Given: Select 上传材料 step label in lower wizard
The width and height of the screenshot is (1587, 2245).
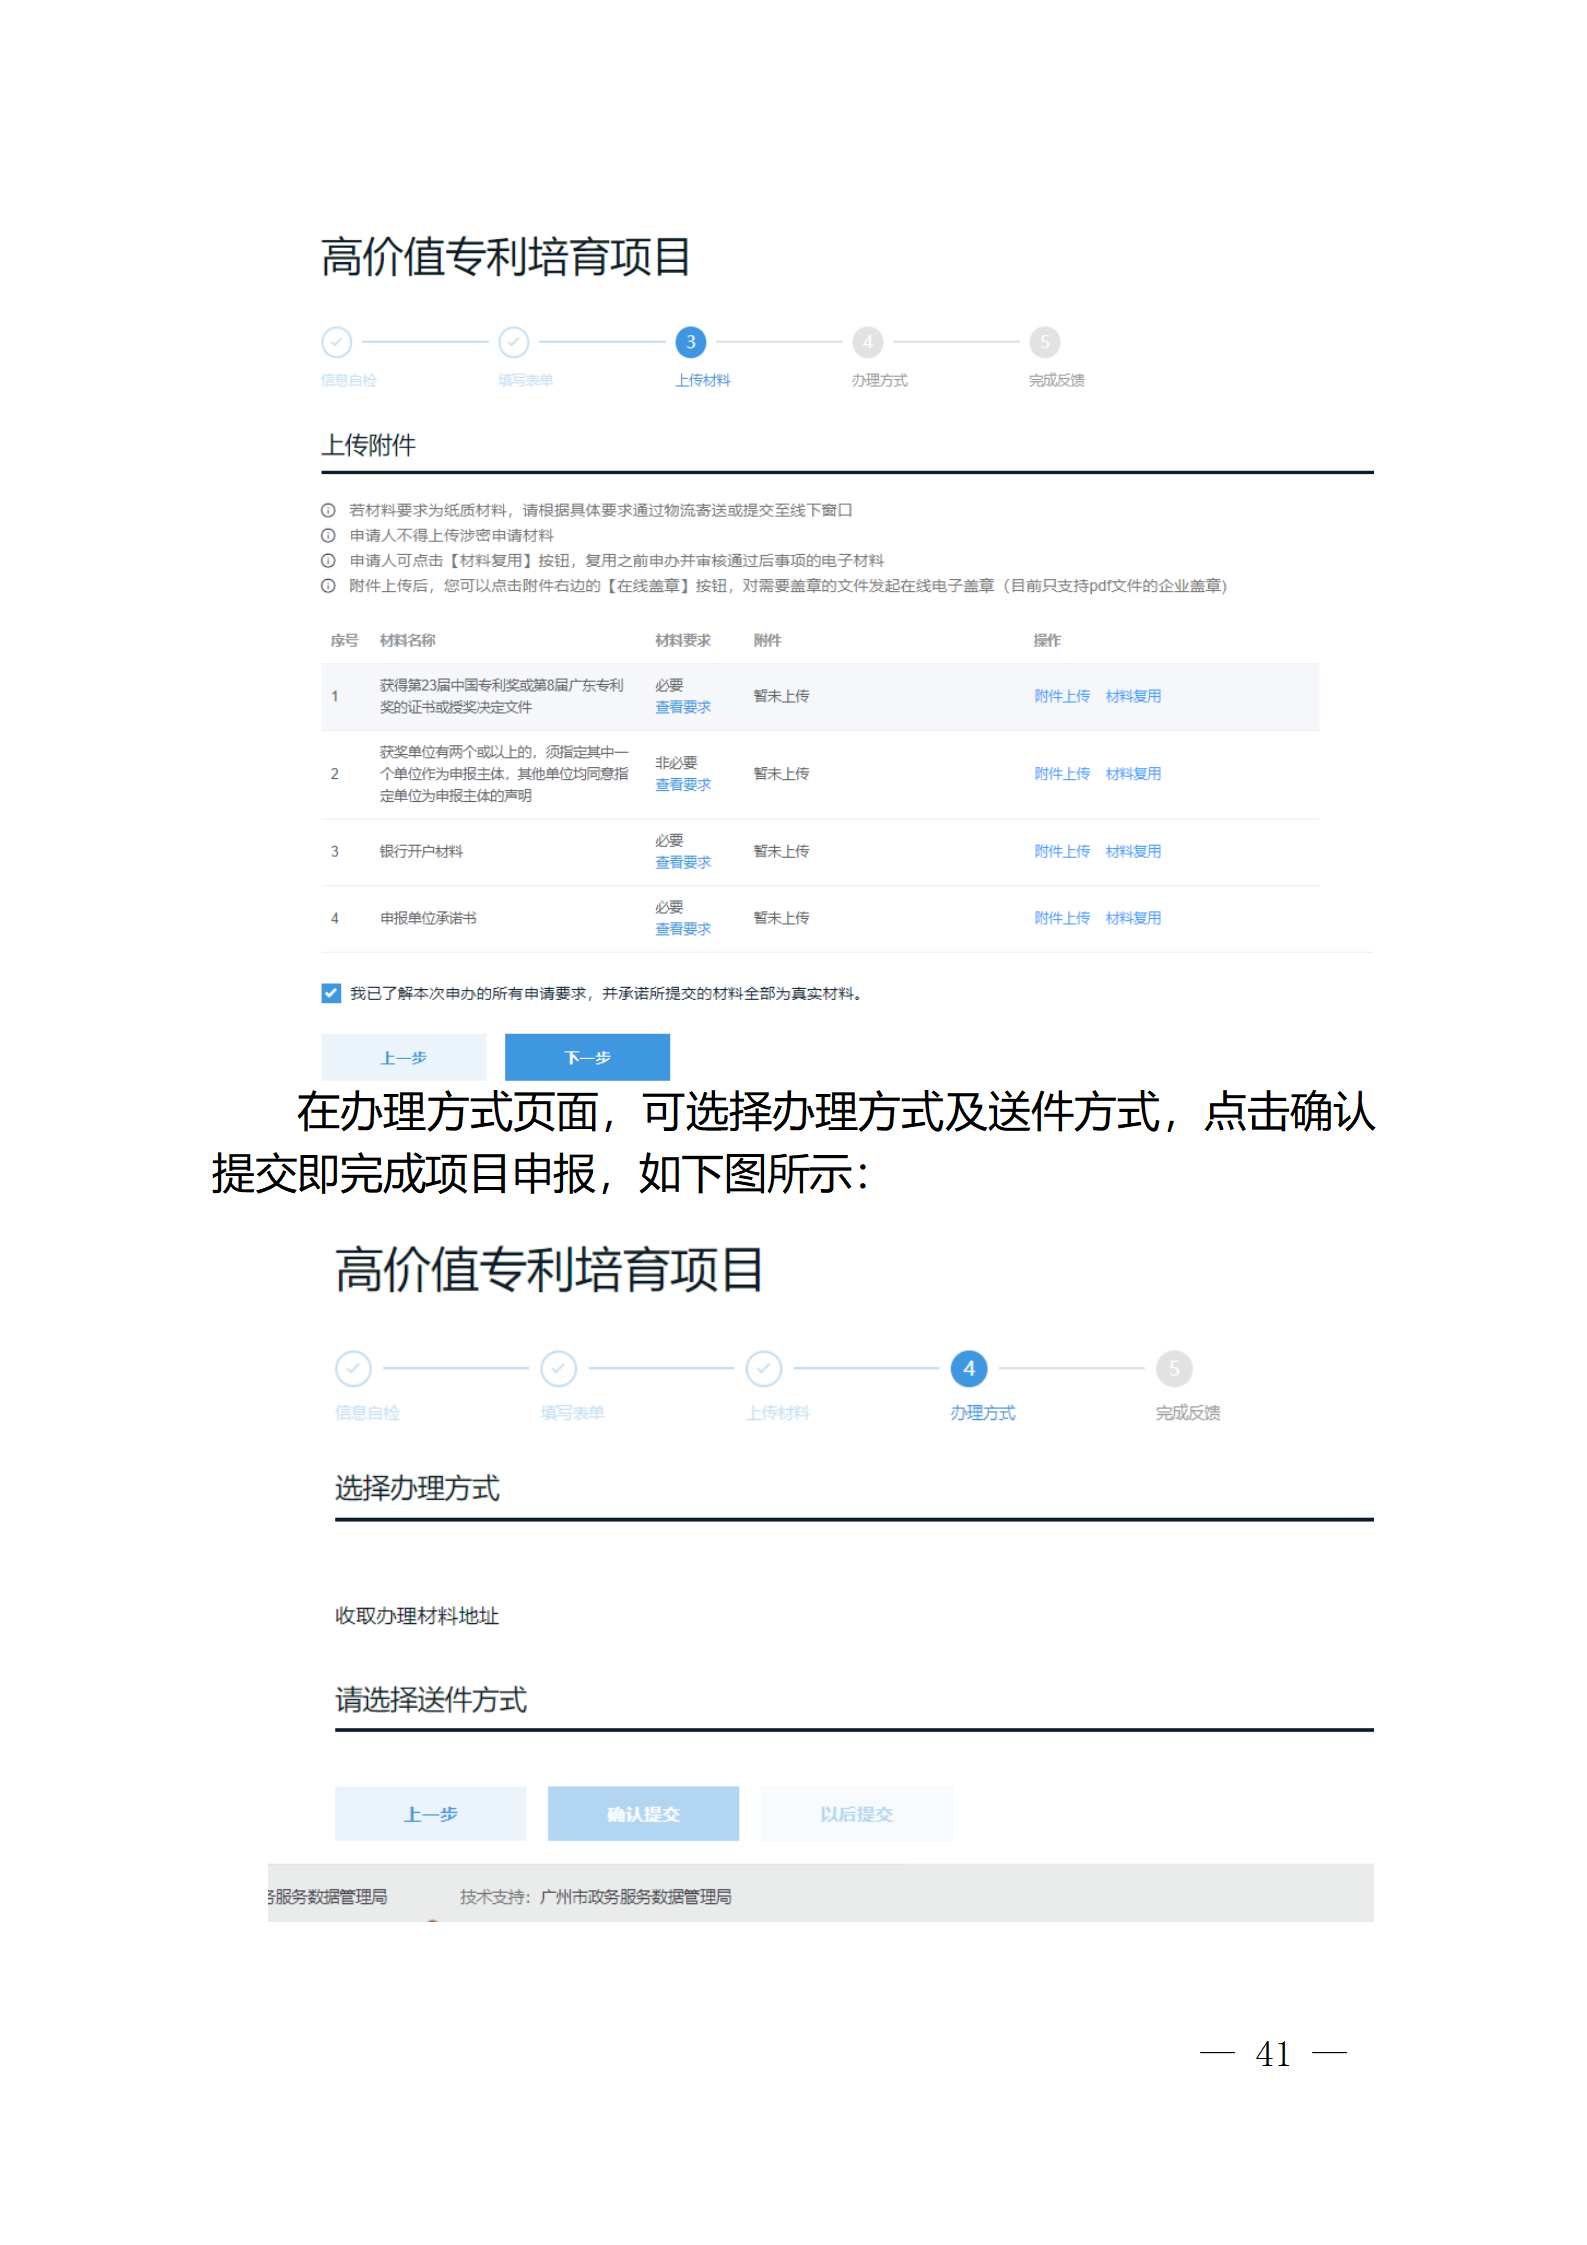Looking at the screenshot, I should [x=777, y=1412].
